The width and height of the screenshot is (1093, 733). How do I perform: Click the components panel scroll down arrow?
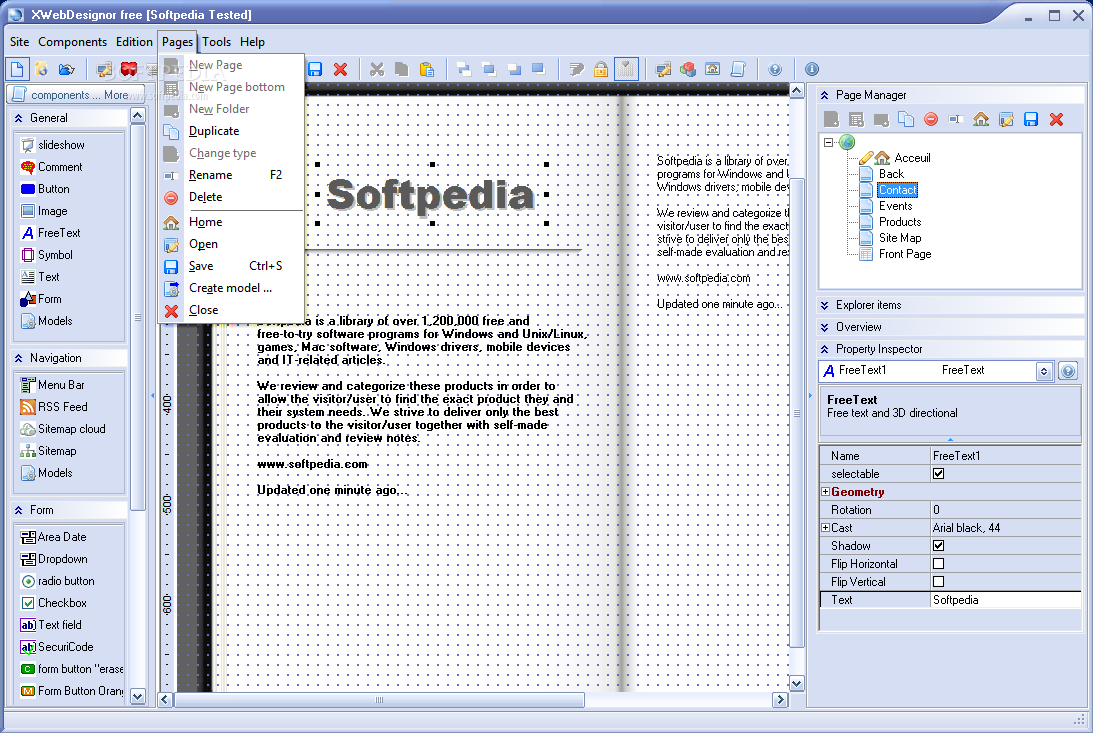tap(137, 695)
